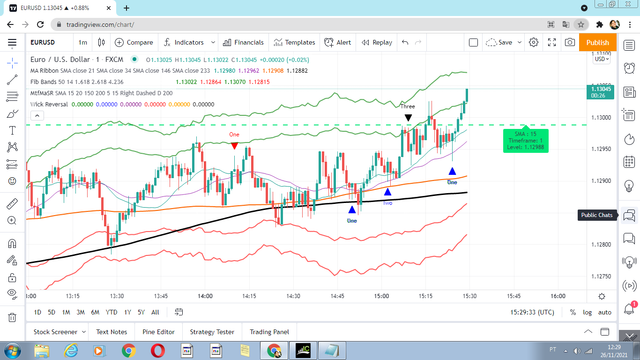Toggle percent scale mode
This screenshot has width=640, height=360.
click(x=573, y=312)
